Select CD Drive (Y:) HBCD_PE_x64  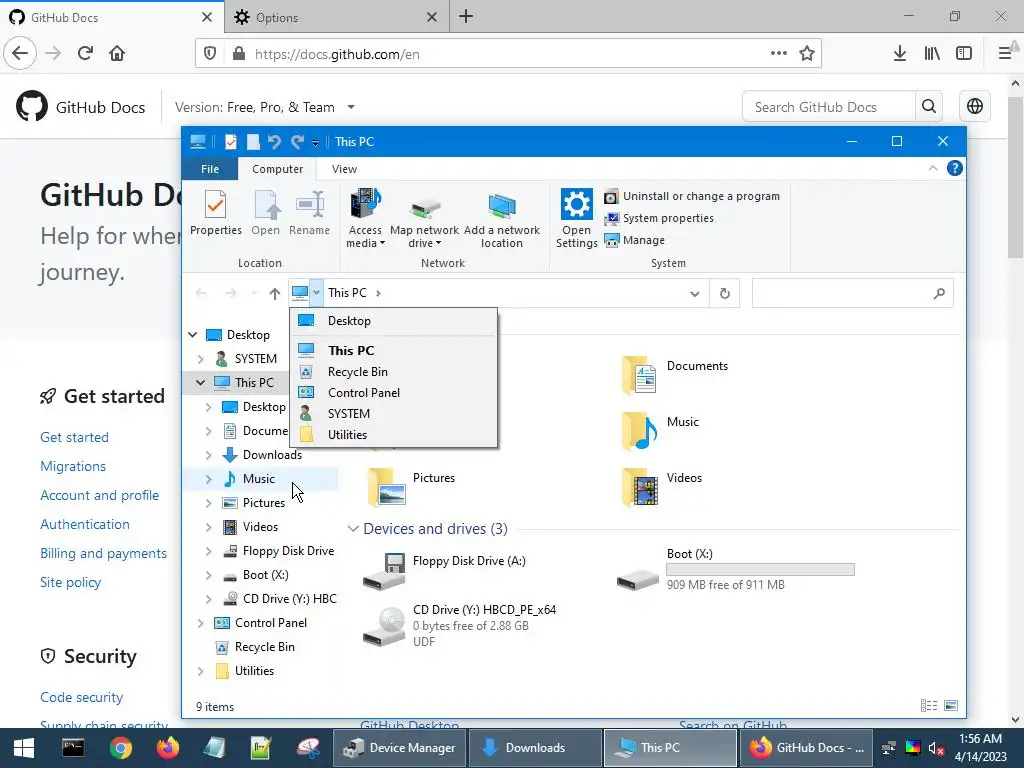(x=460, y=626)
